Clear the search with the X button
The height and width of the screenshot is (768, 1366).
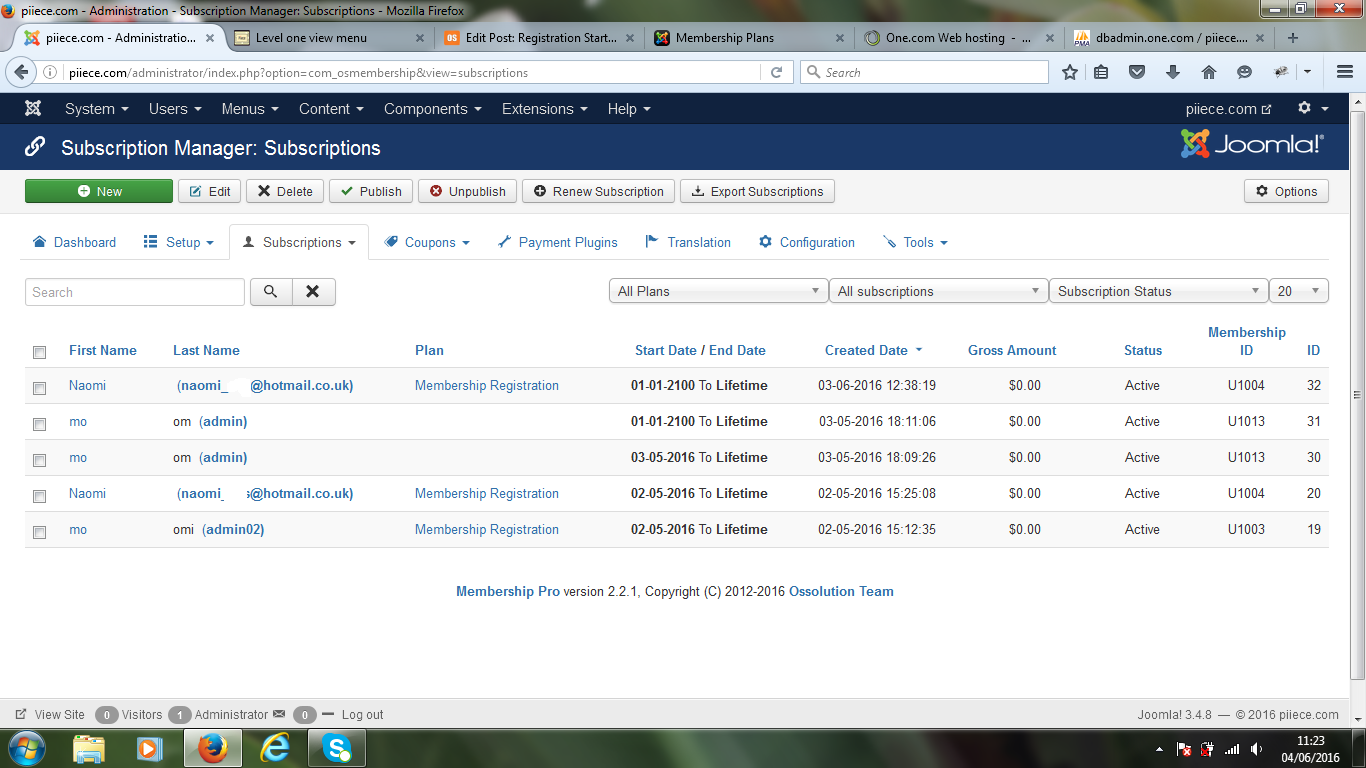point(313,292)
